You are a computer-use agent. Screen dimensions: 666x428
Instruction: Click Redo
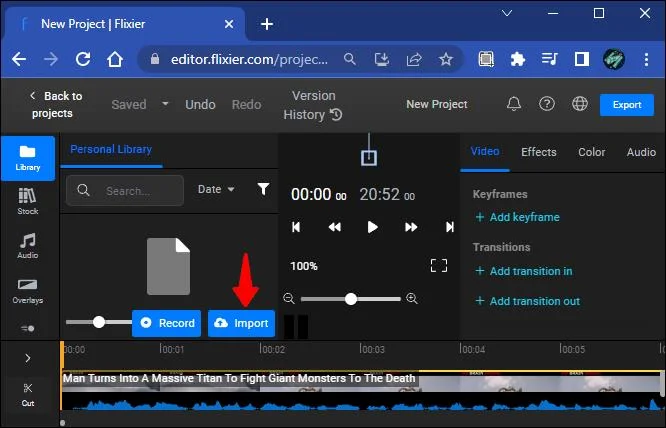[246, 104]
